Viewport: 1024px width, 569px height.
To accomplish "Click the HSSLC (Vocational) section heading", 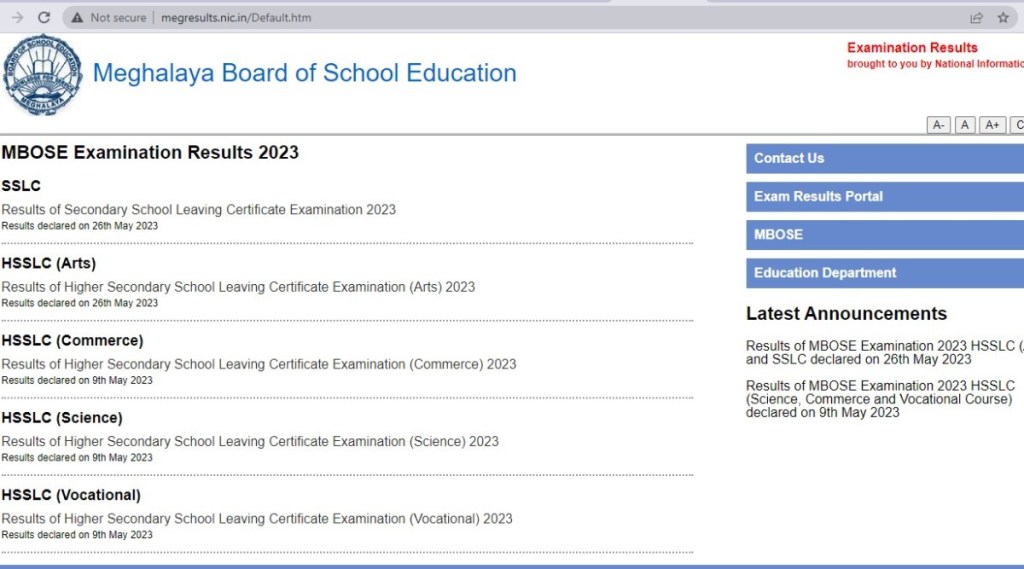I will tap(71, 495).
